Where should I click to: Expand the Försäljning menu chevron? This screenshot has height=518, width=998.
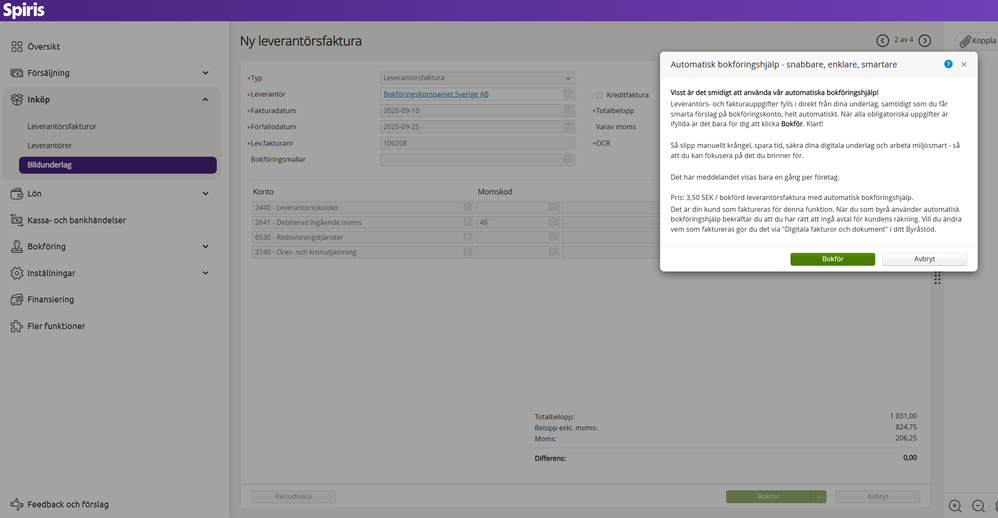[205, 73]
